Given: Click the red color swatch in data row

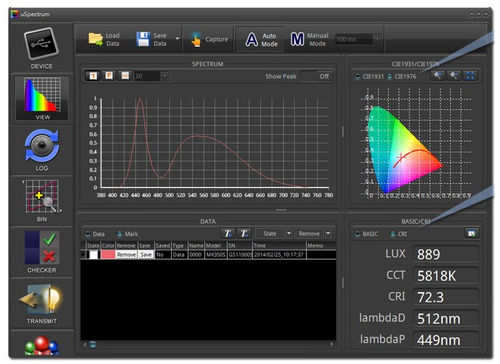Looking at the screenshot, I should (x=108, y=255).
